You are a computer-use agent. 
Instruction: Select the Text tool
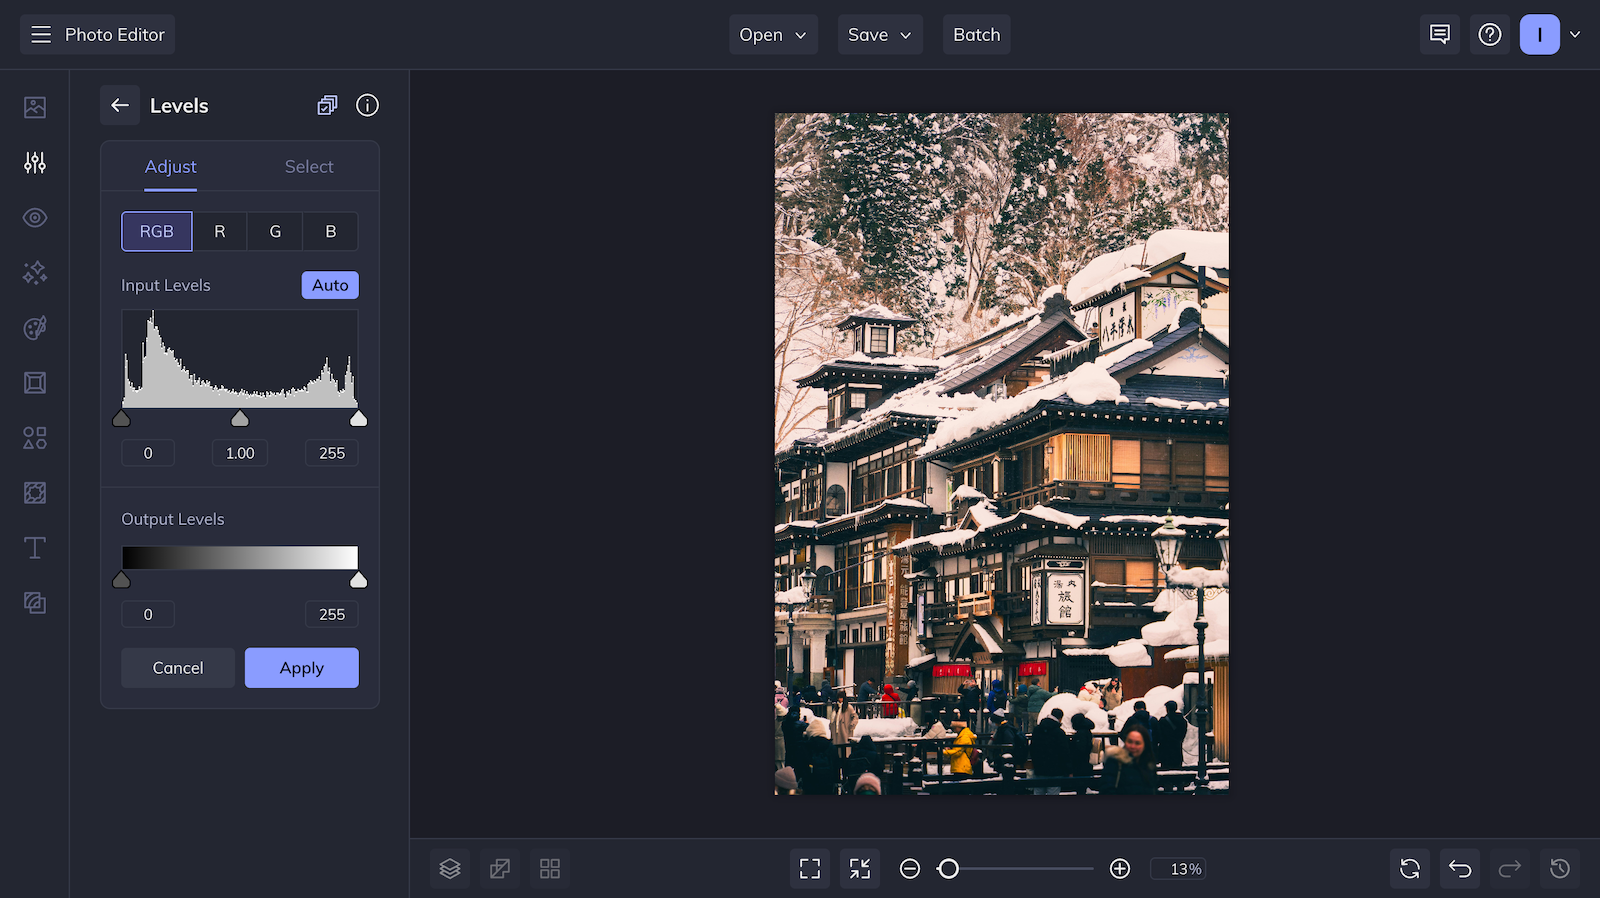[x=35, y=547]
